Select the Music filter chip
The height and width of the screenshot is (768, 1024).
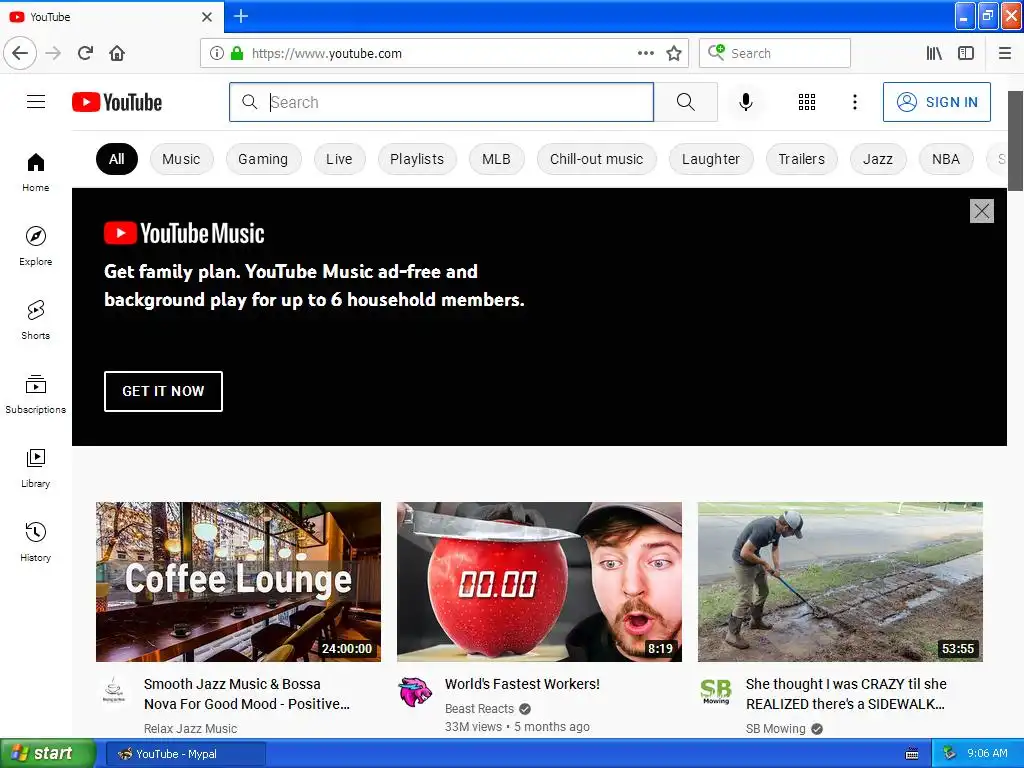click(x=182, y=159)
